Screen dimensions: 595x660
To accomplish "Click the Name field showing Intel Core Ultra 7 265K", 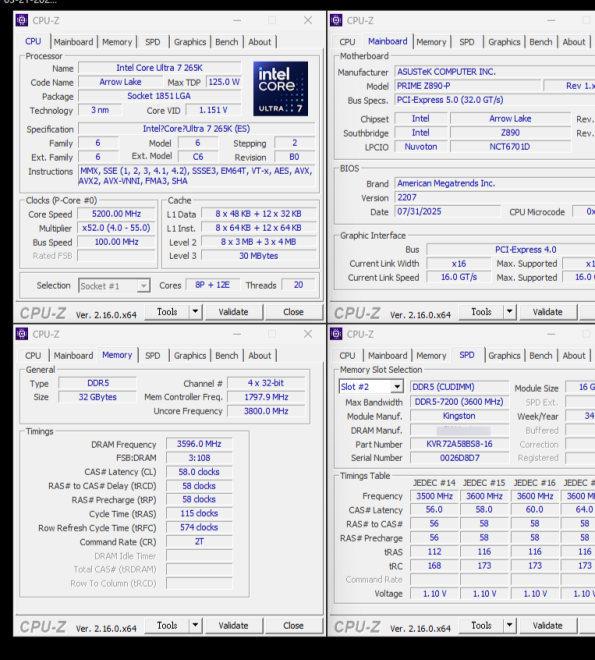I will (x=159, y=68).
